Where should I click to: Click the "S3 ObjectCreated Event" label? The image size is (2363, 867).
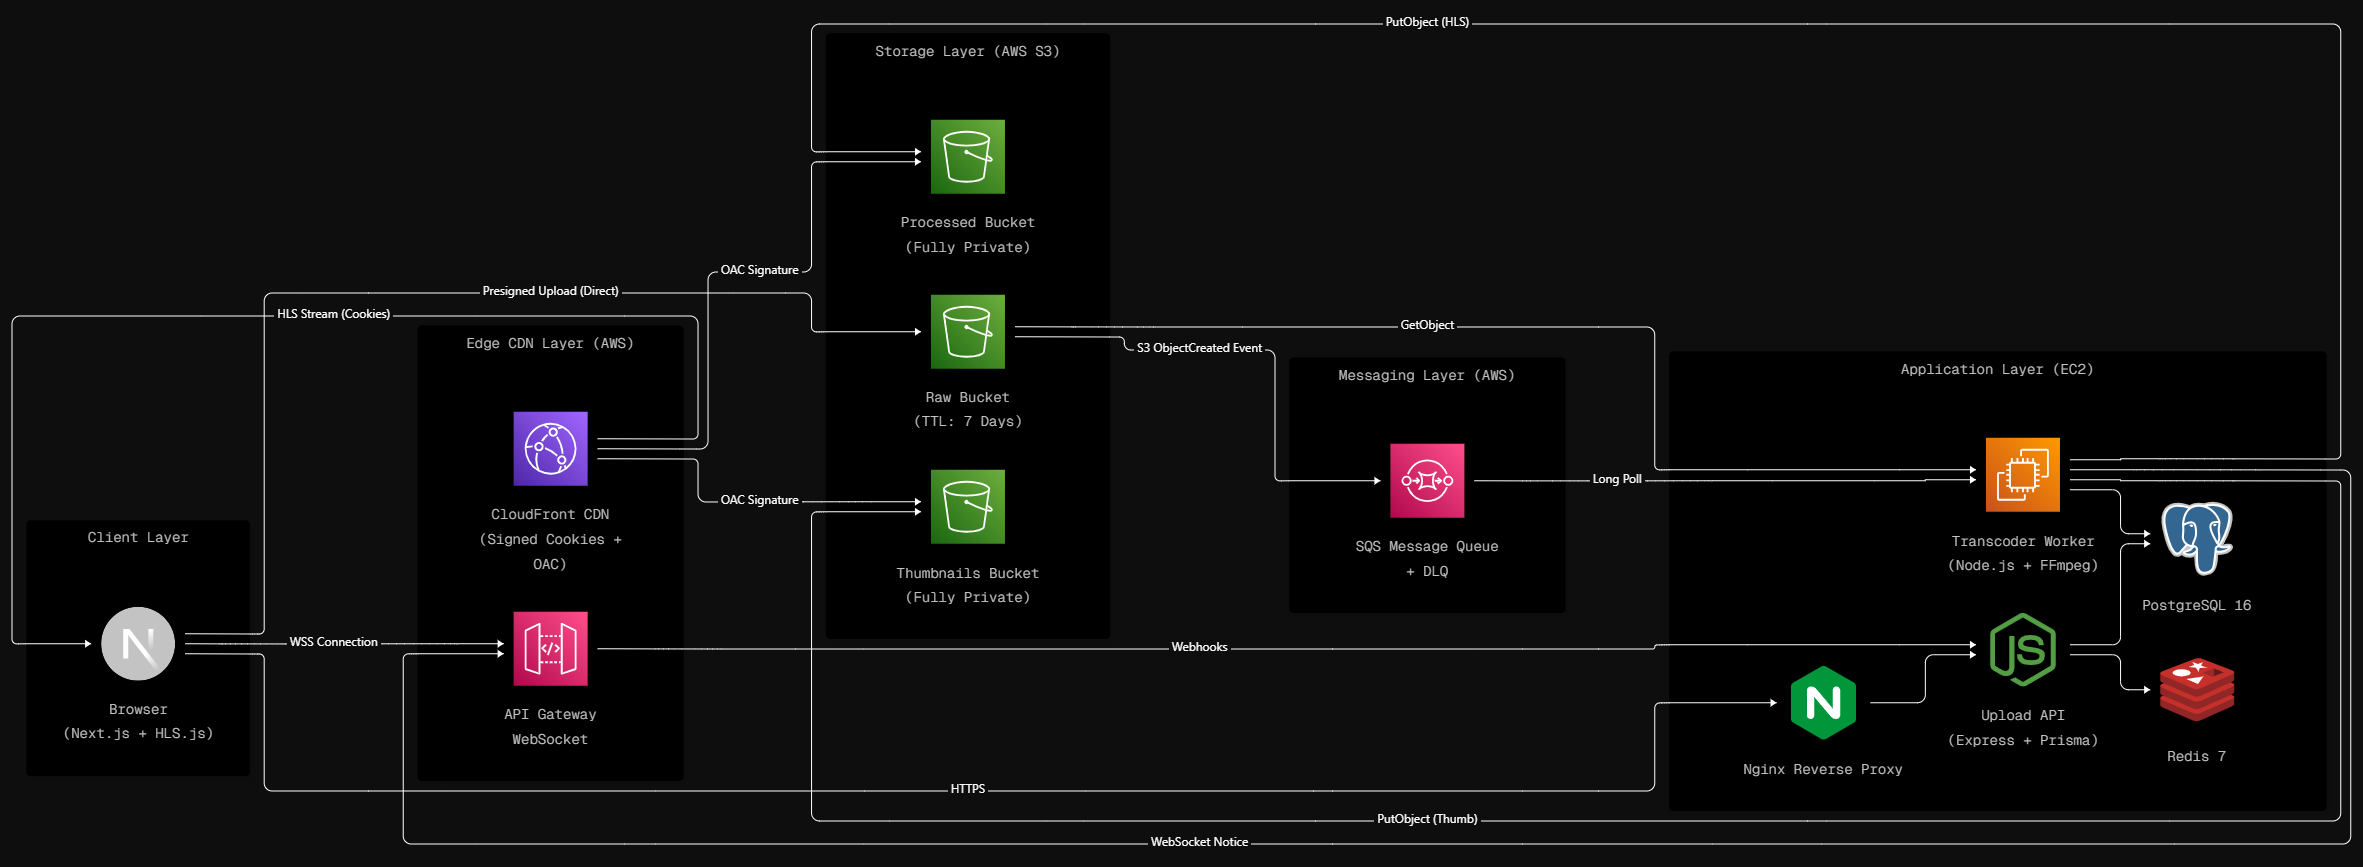click(1199, 348)
